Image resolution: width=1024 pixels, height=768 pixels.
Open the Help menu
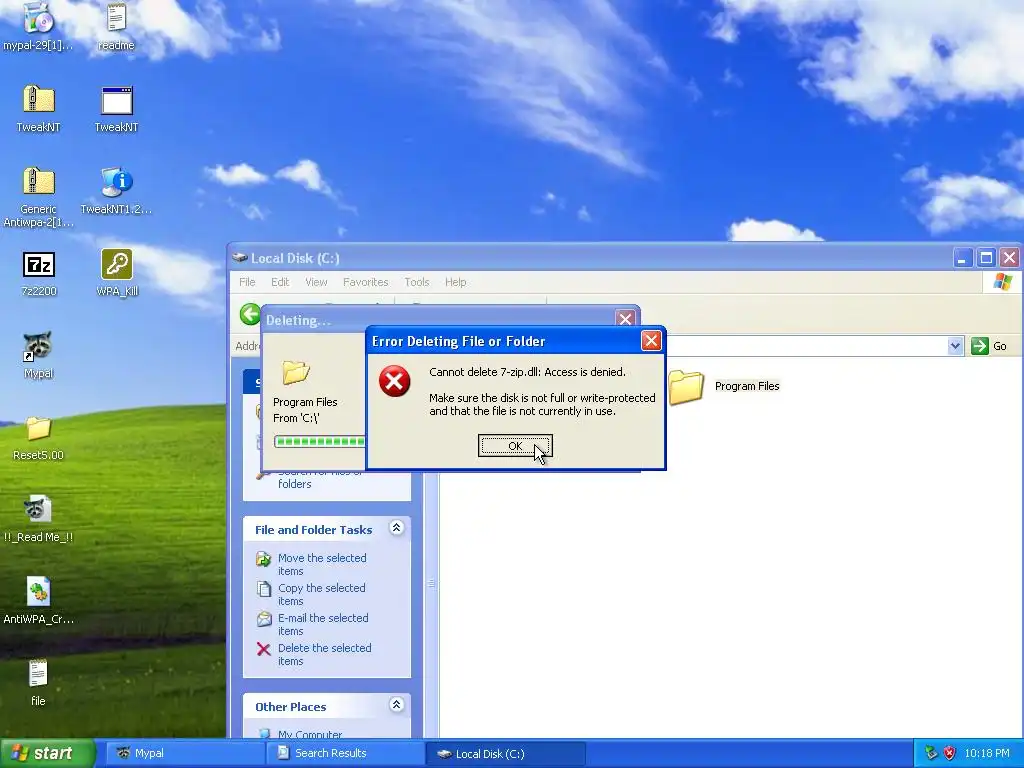click(456, 282)
